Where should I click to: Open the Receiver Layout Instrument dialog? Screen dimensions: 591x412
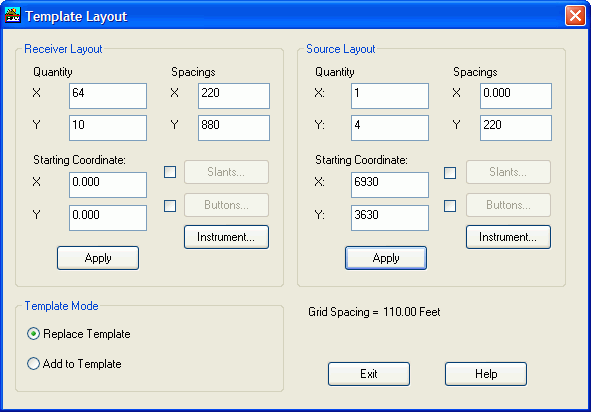[x=226, y=237]
